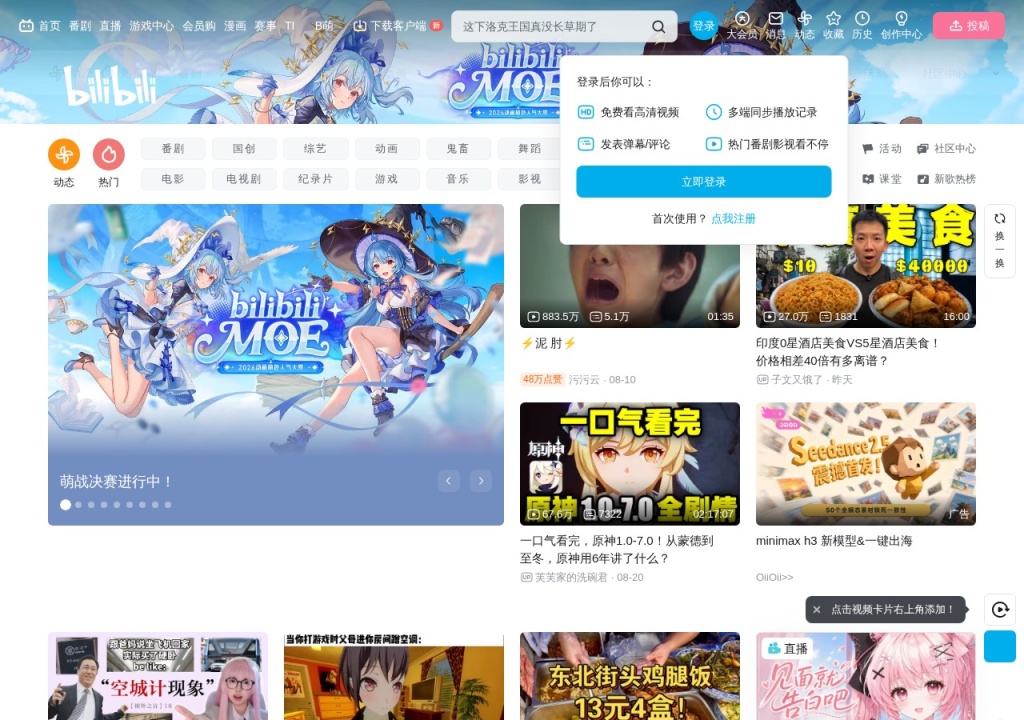Image resolution: width=1024 pixels, height=720 pixels.
Task: Open the 番剧 category tab
Action: coord(173,149)
